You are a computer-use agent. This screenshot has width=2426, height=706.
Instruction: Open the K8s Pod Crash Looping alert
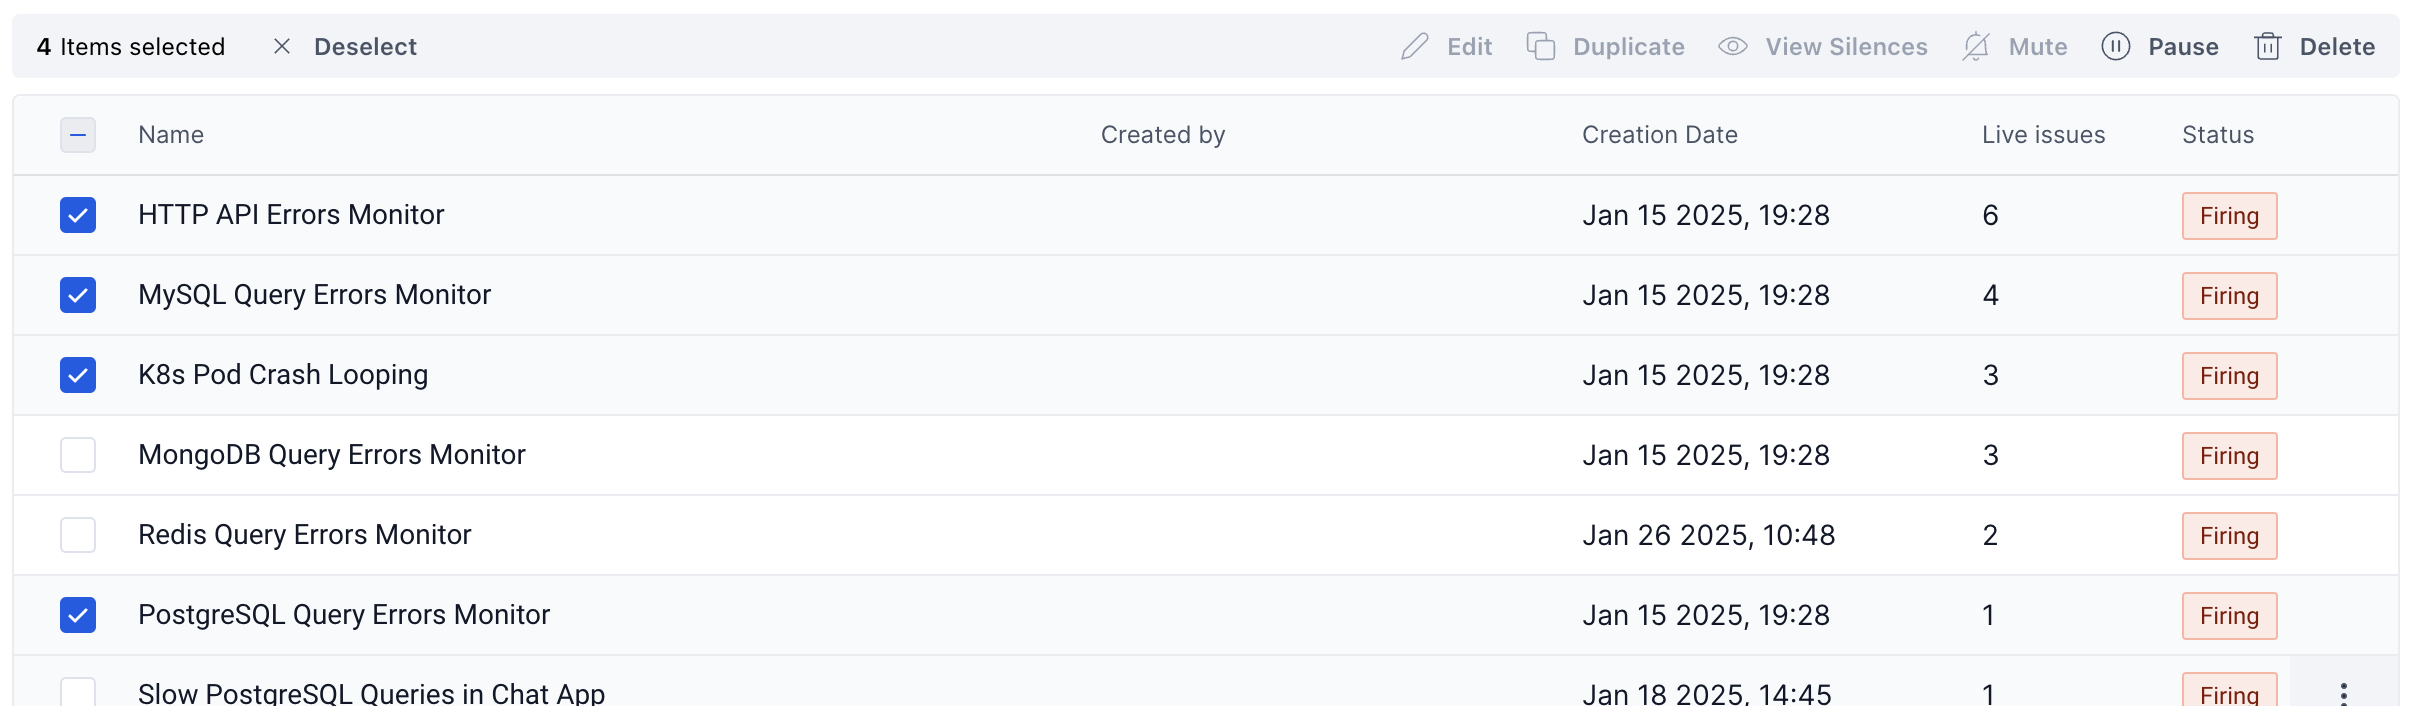click(283, 375)
